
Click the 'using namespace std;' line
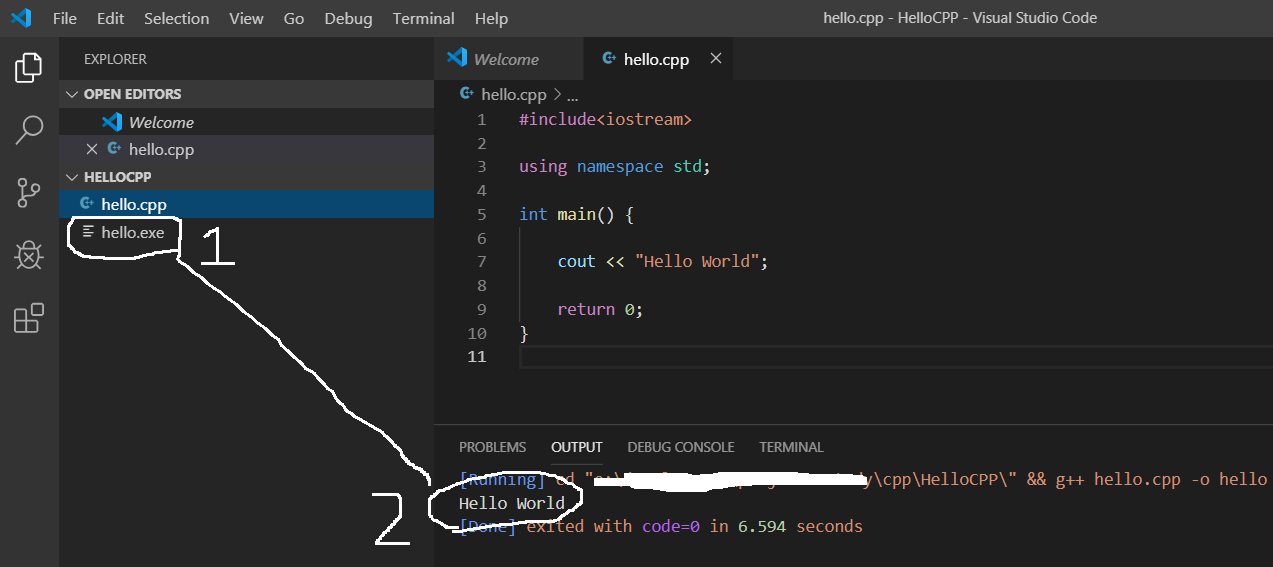615,166
